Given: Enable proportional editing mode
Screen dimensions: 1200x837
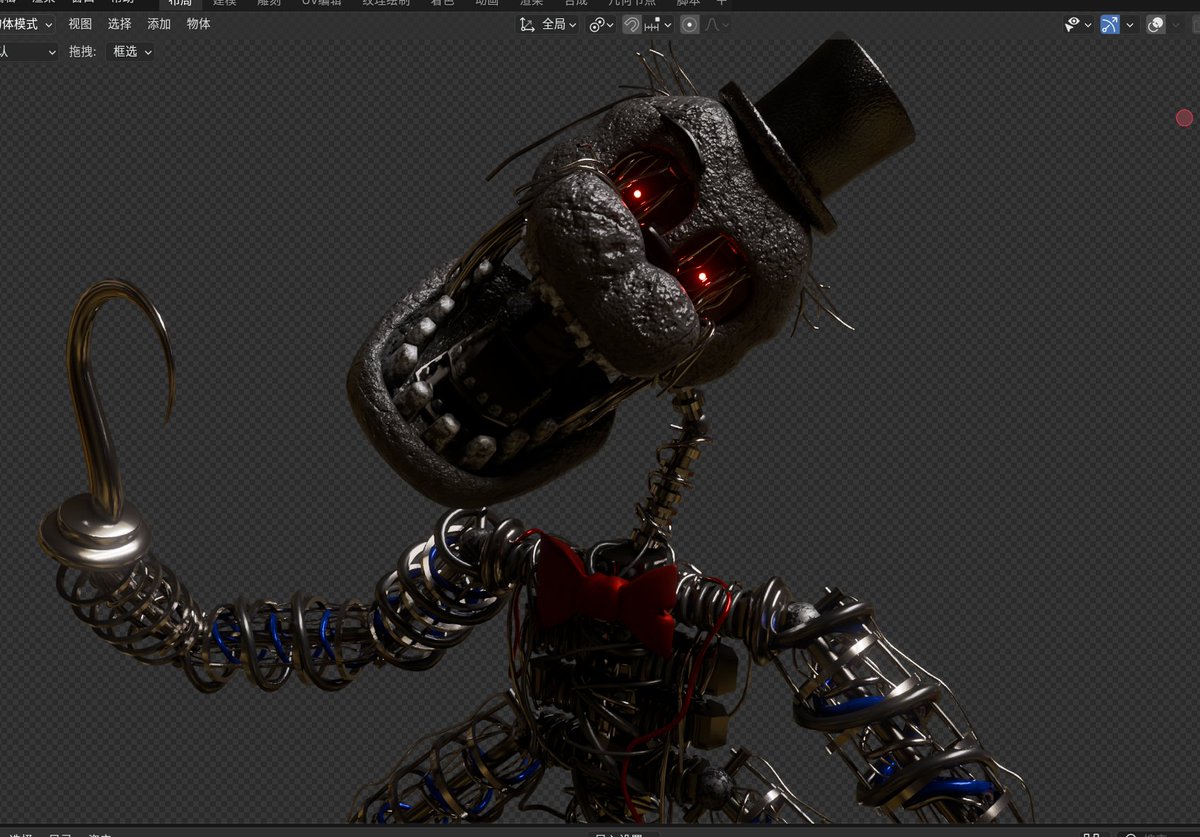Looking at the screenshot, I should pos(688,23).
